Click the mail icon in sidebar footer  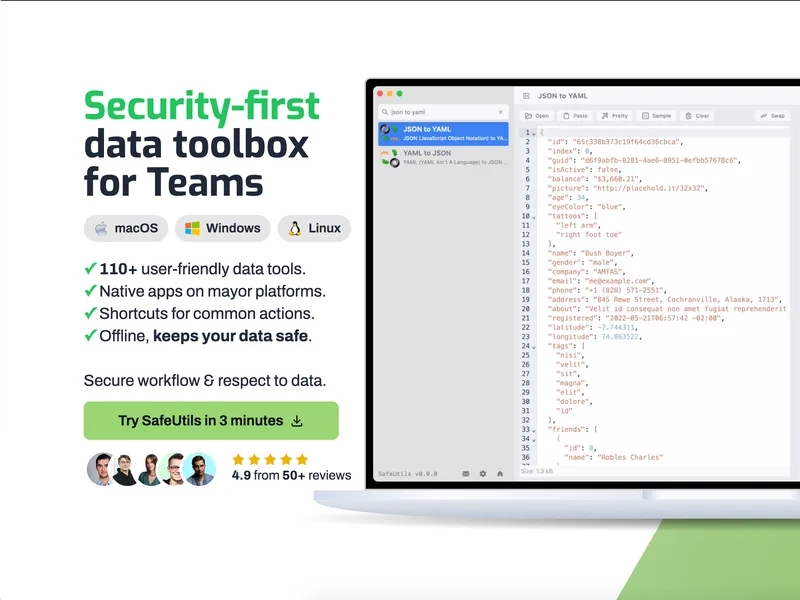point(466,473)
